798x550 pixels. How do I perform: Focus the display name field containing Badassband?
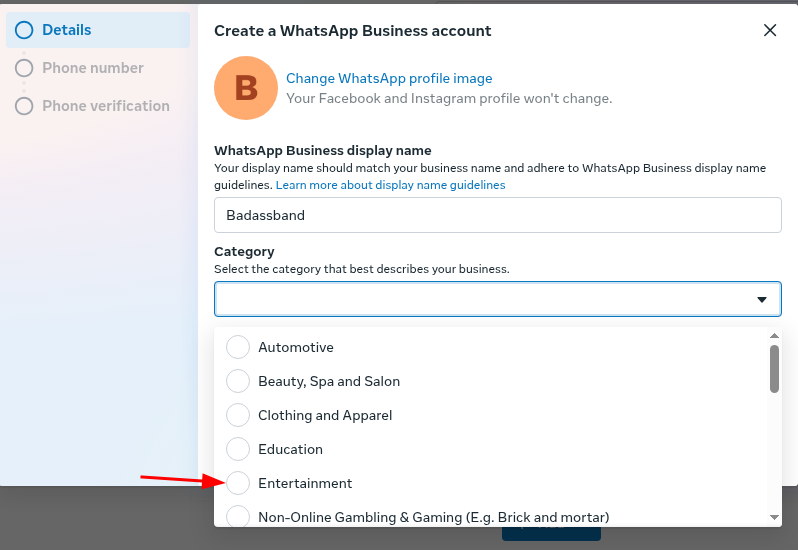(x=497, y=215)
